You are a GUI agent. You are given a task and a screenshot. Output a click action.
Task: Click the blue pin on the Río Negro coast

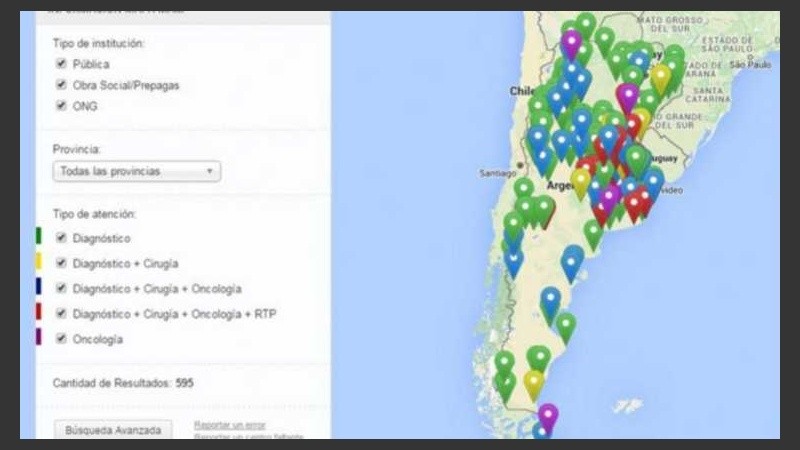(x=572, y=262)
